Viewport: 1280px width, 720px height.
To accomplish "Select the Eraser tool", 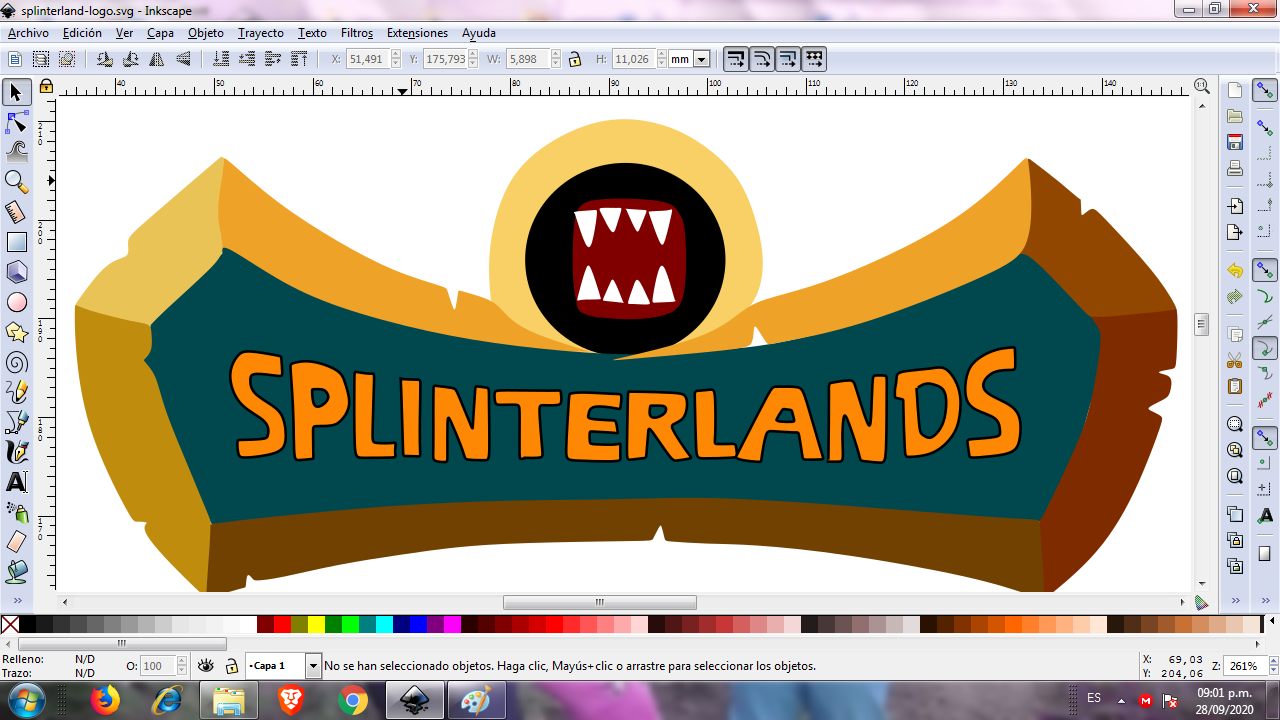I will click(x=16, y=542).
